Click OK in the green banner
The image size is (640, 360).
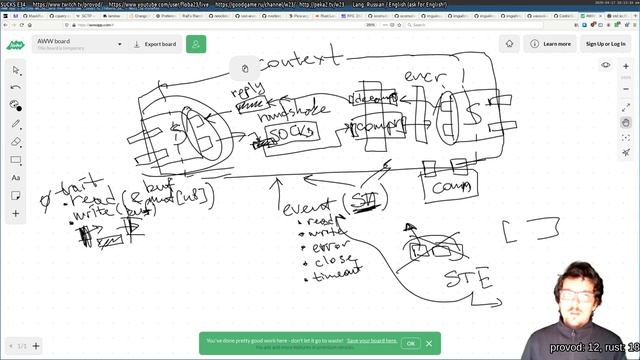411,343
